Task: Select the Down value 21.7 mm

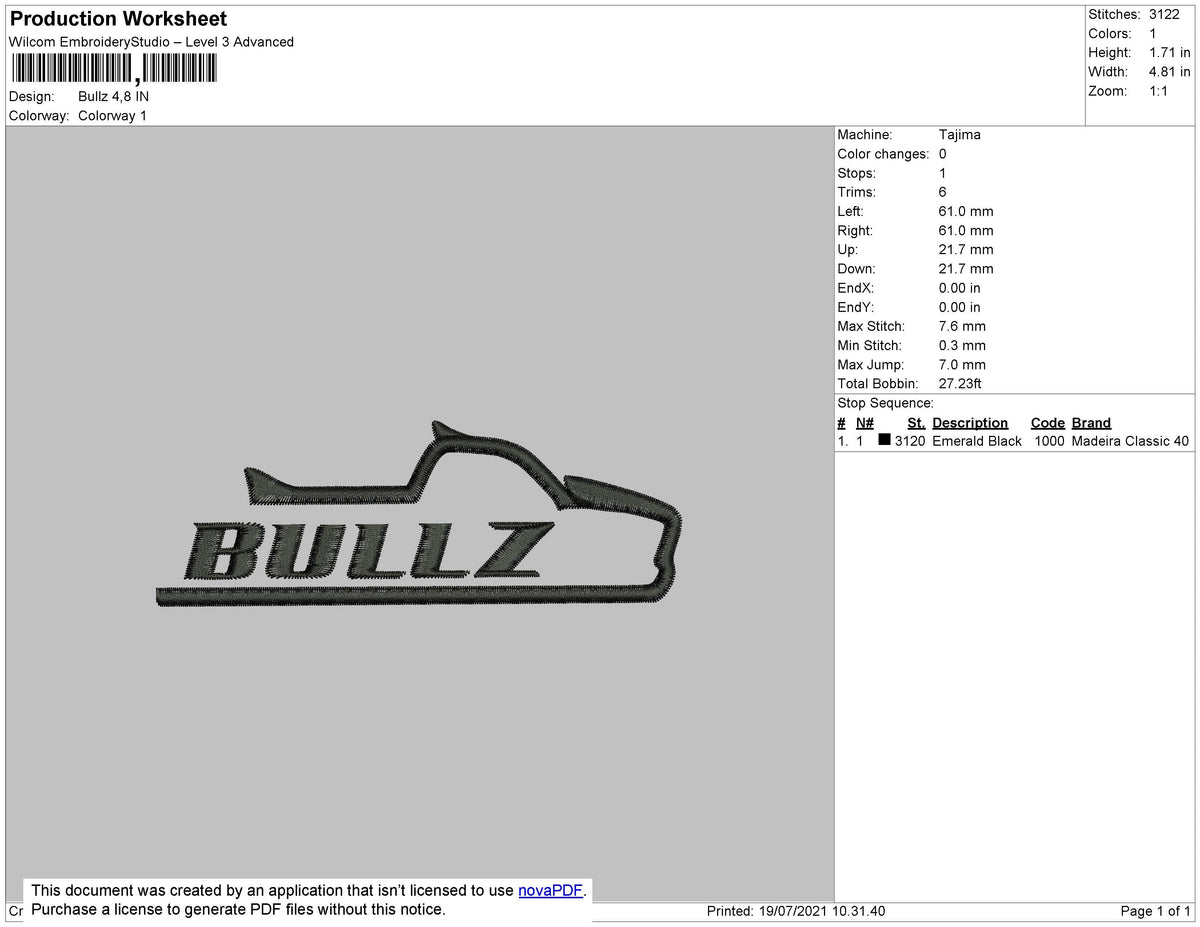Action: click(966, 269)
